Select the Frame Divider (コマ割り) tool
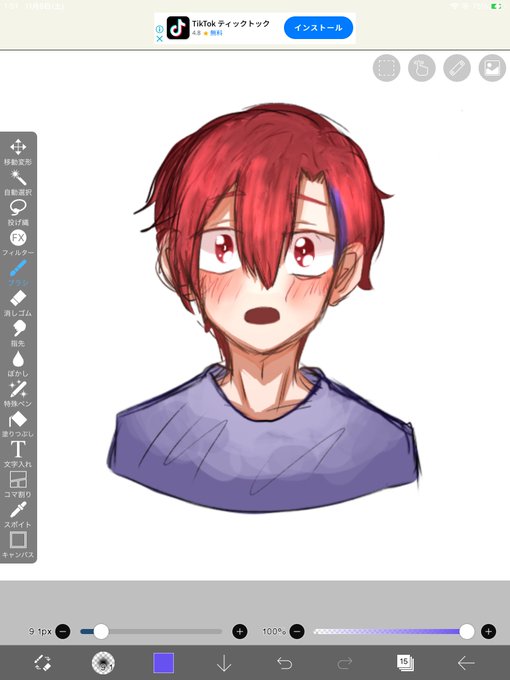This screenshot has width=510, height=680. click(18, 484)
